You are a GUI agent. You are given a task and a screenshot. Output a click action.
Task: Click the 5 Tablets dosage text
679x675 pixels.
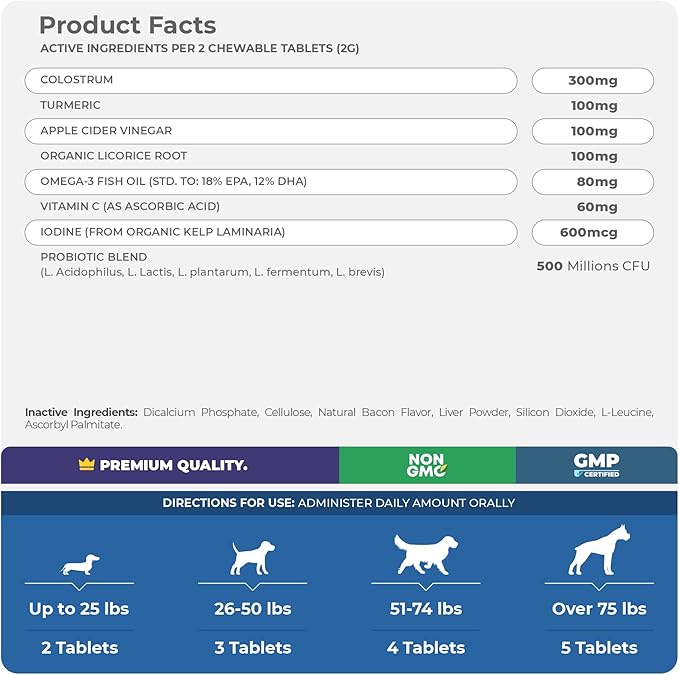tap(600, 648)
